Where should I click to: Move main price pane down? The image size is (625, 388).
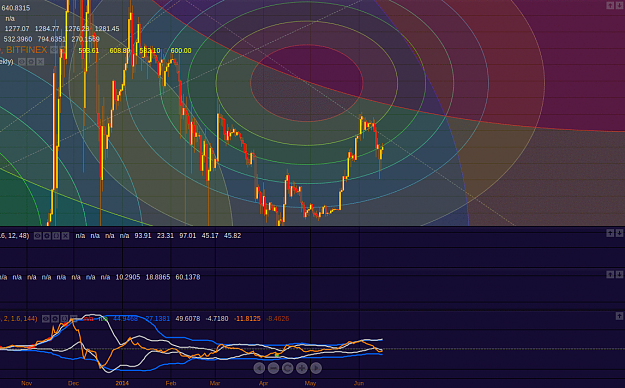pyautogui.click(x=619, y=5)
